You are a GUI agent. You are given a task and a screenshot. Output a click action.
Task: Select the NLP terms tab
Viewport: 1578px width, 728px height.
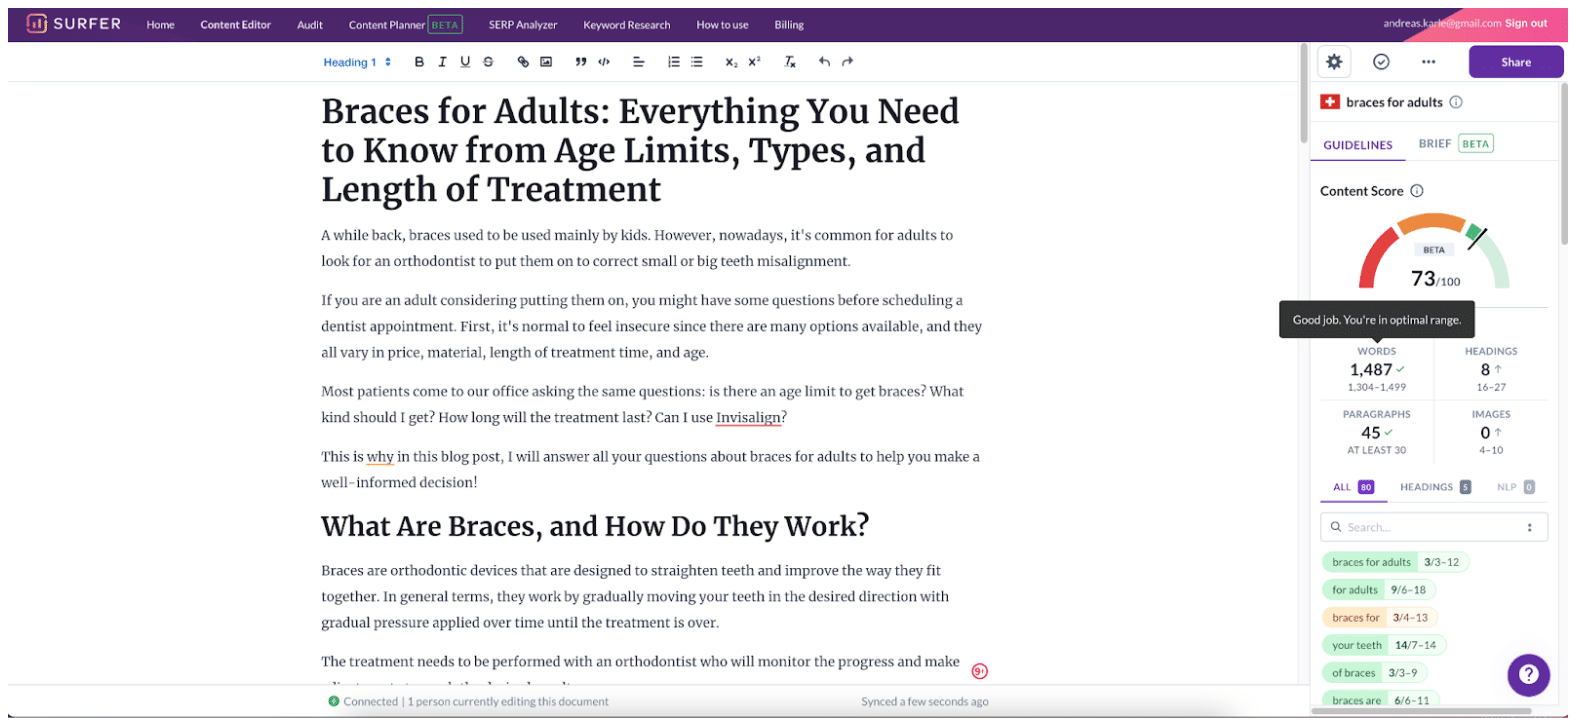1515,487
